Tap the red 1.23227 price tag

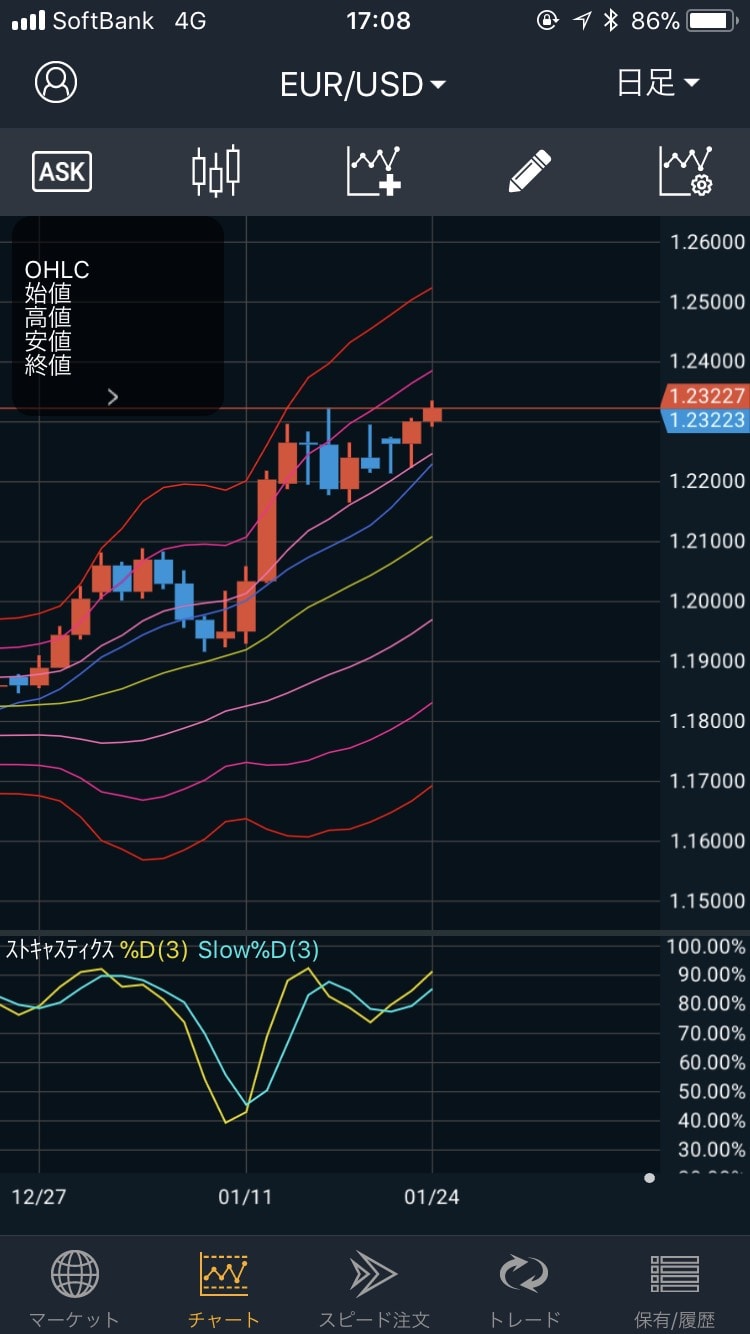(x=706, y=396)
